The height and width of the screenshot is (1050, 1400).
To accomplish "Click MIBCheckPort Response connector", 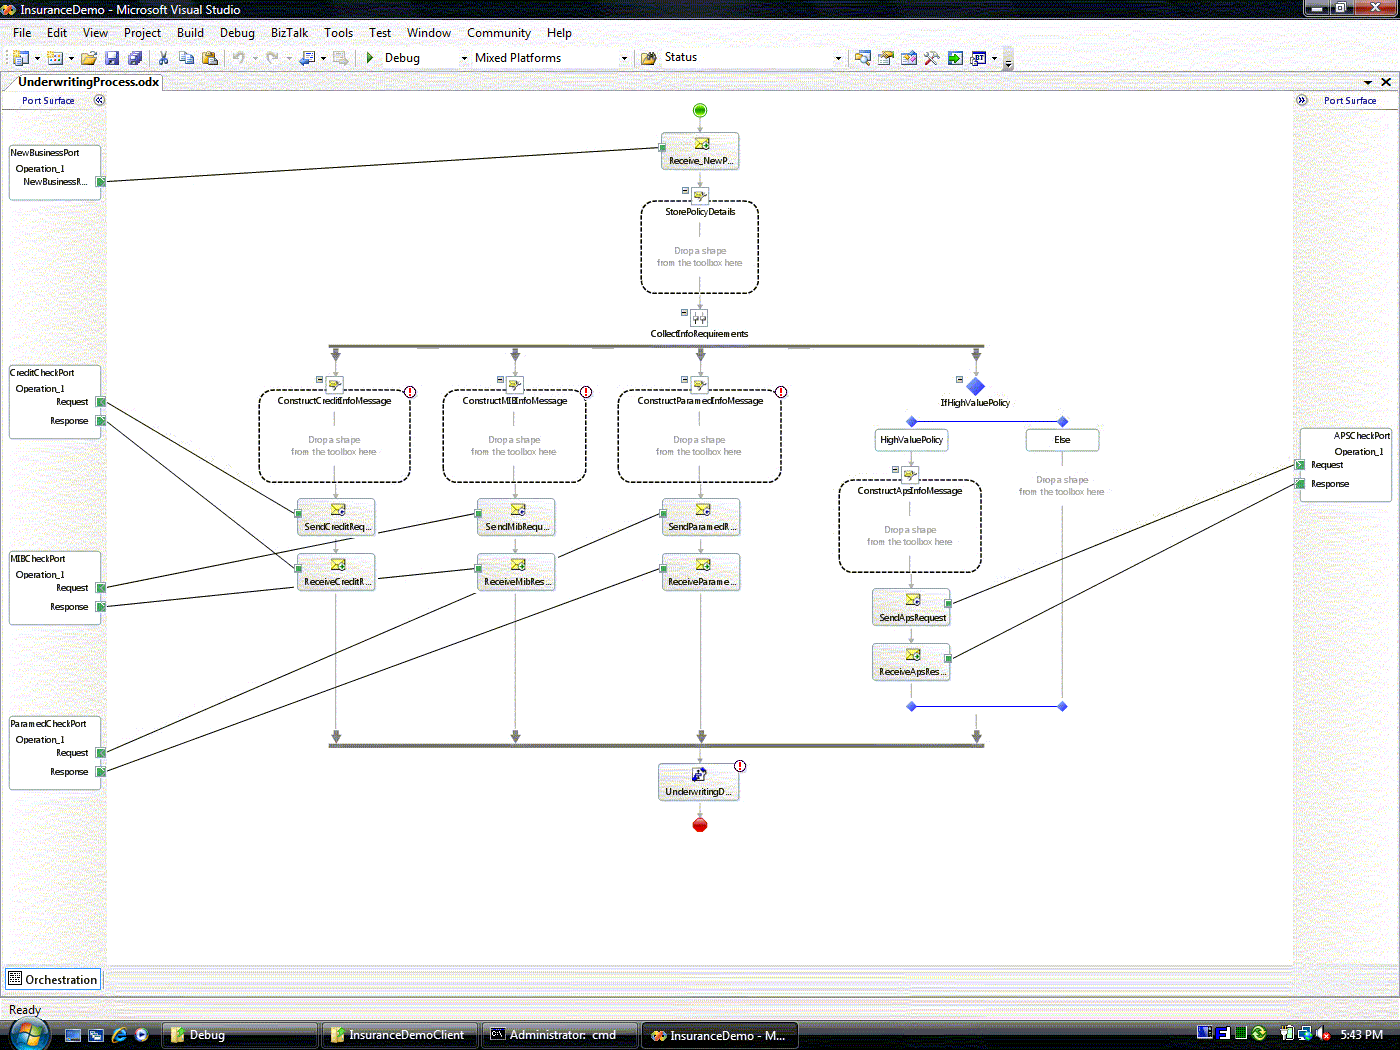I will (x=100, y=607).
